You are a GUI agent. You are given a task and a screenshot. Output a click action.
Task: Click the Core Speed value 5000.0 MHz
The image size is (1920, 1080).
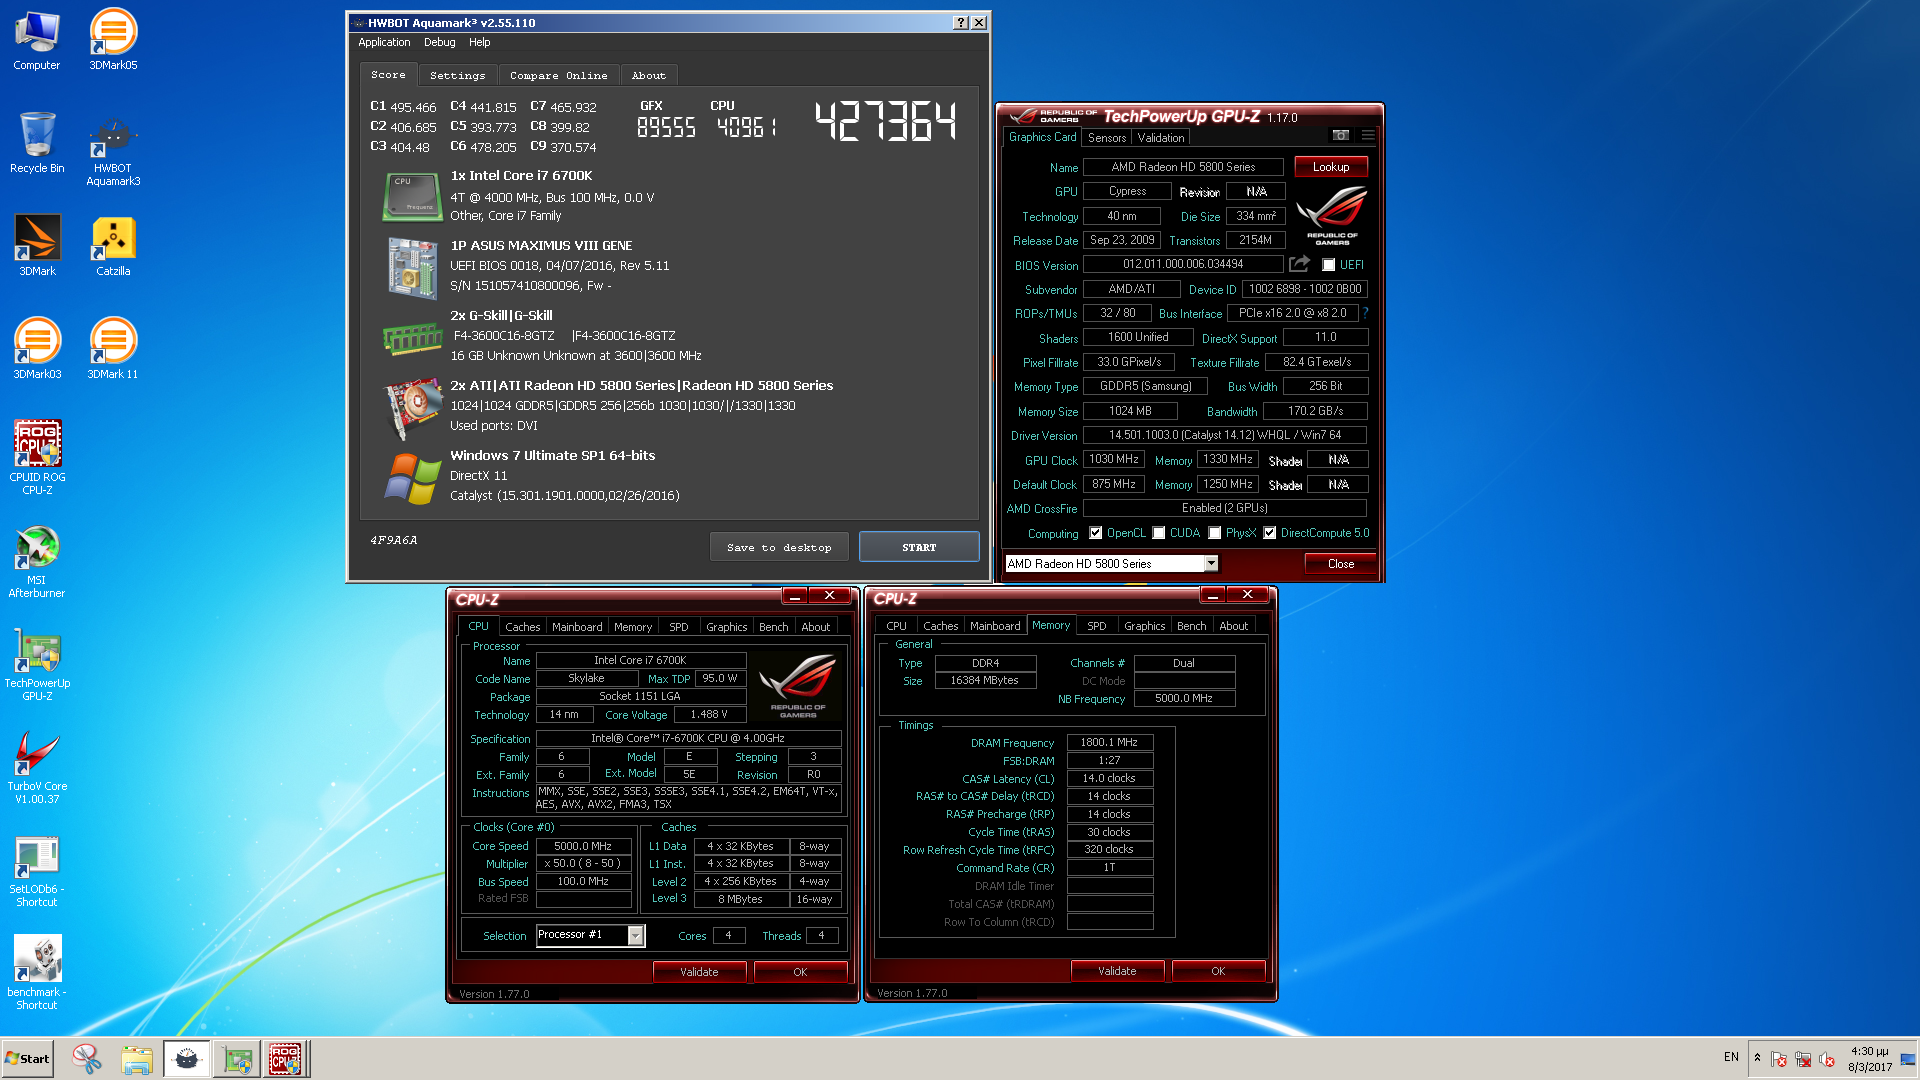583,846
